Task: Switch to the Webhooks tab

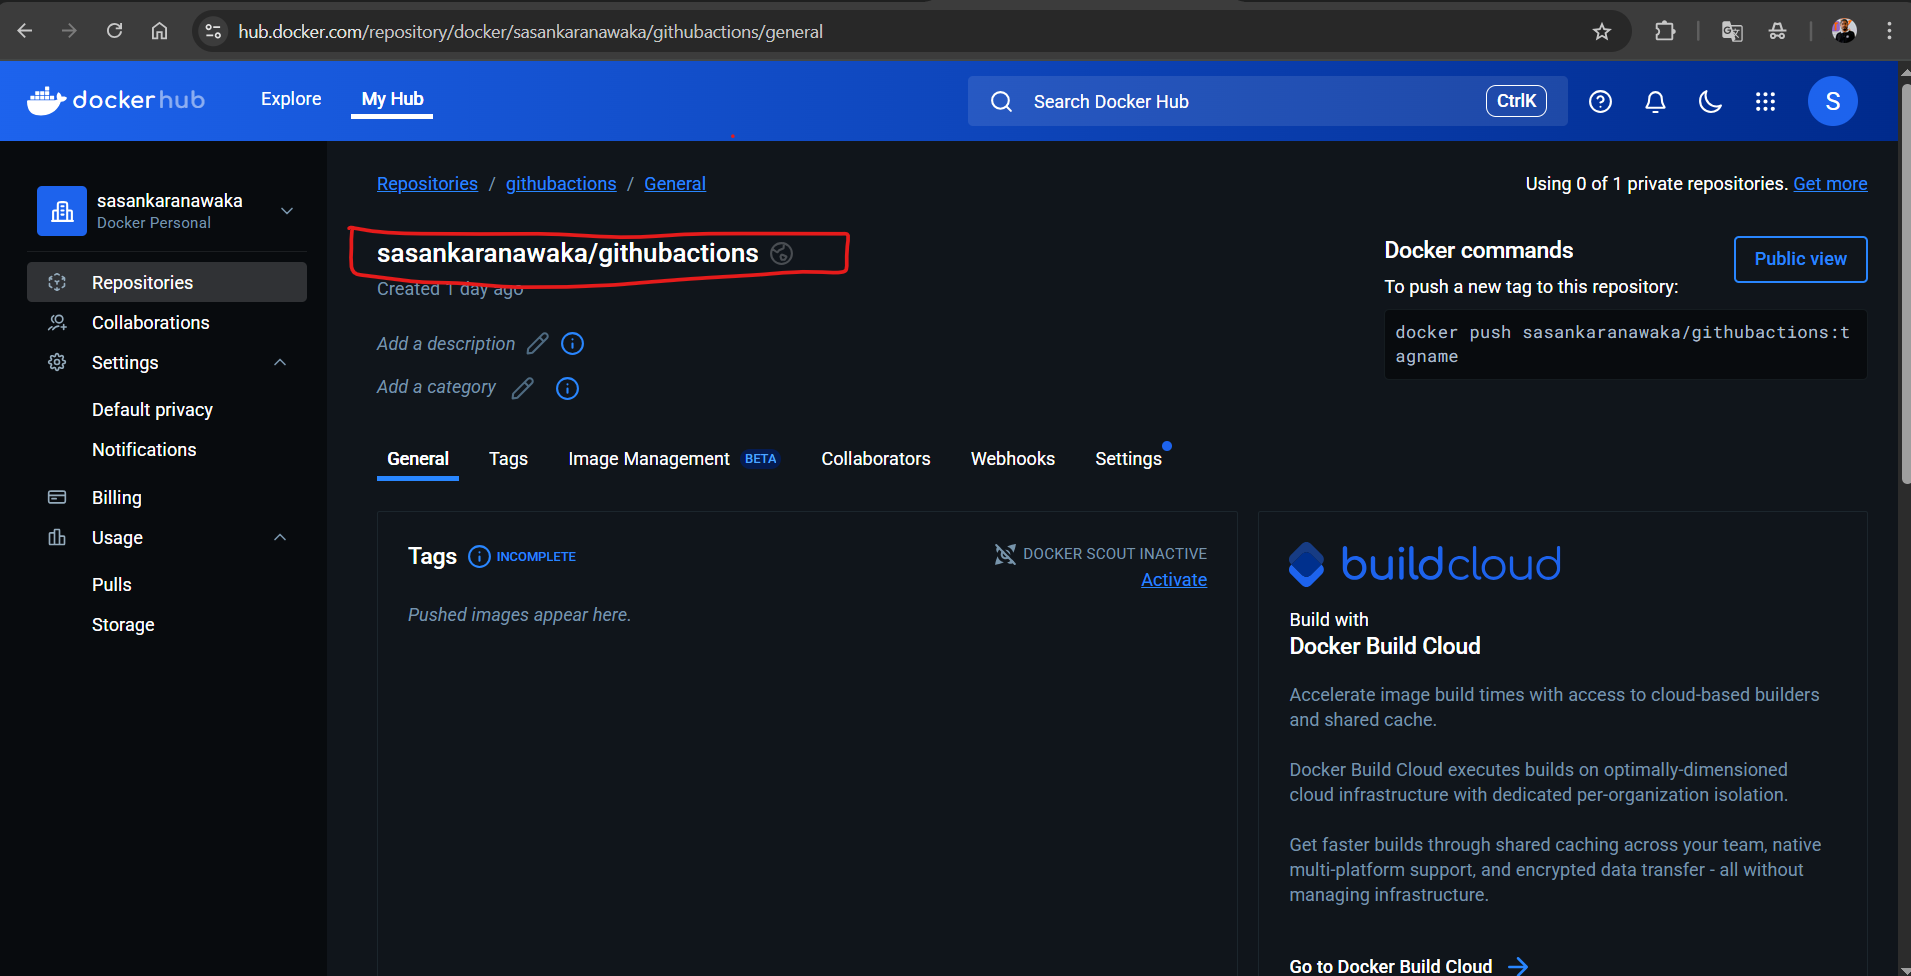Action: click(x=1013, y=459)
